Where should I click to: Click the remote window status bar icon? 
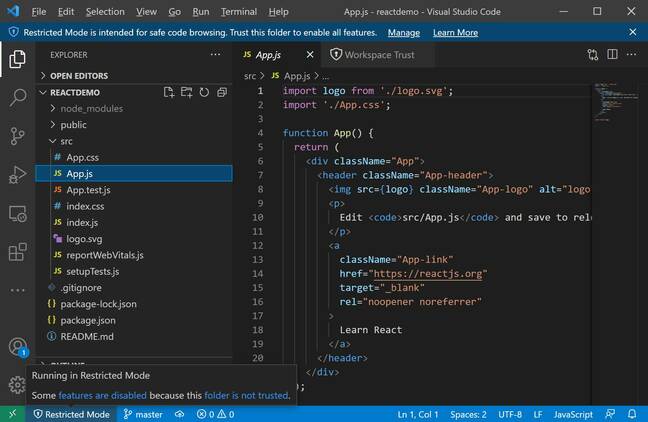click(13, 414)
